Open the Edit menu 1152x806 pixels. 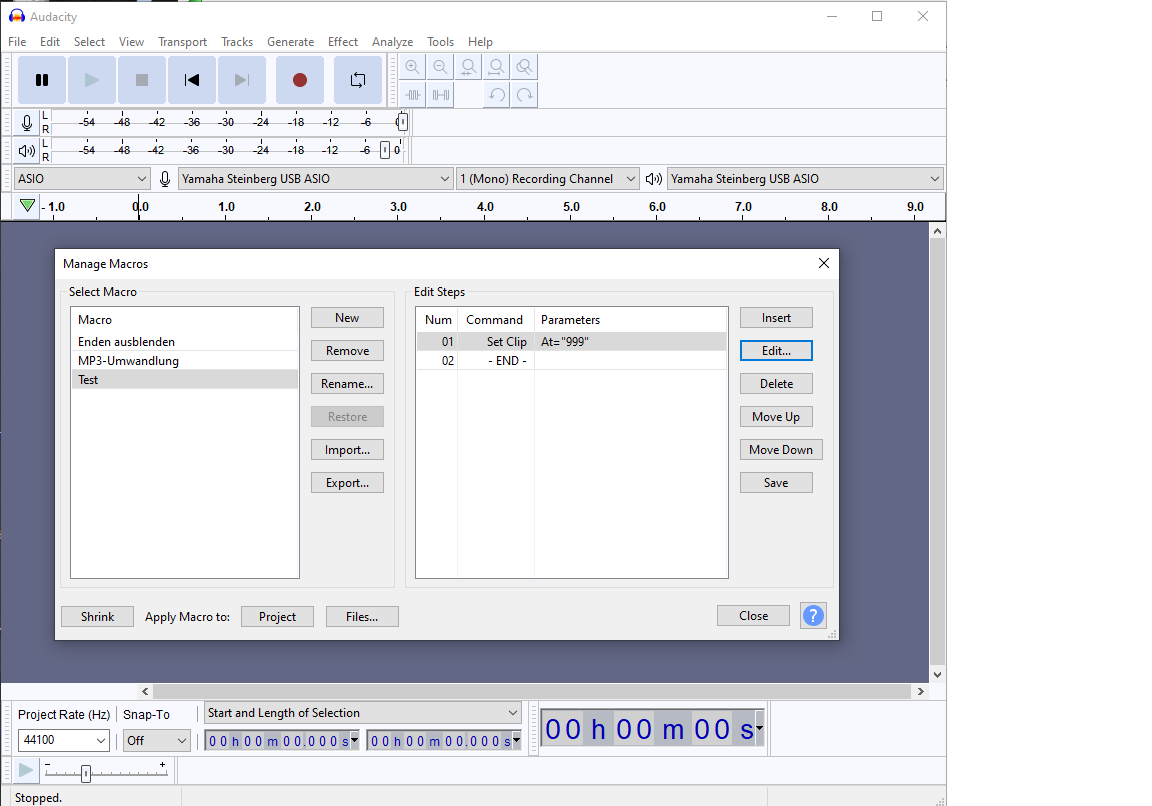point(50,42)
